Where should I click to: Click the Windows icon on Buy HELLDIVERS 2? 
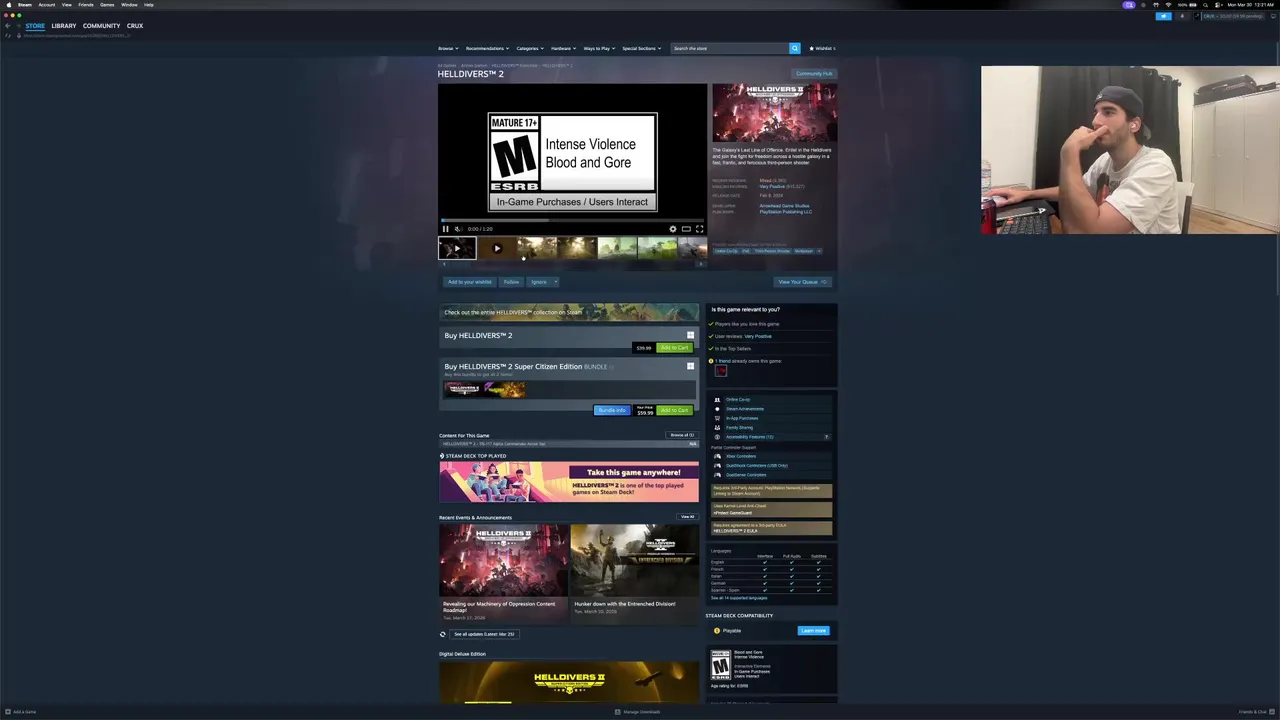click(690, 335)
